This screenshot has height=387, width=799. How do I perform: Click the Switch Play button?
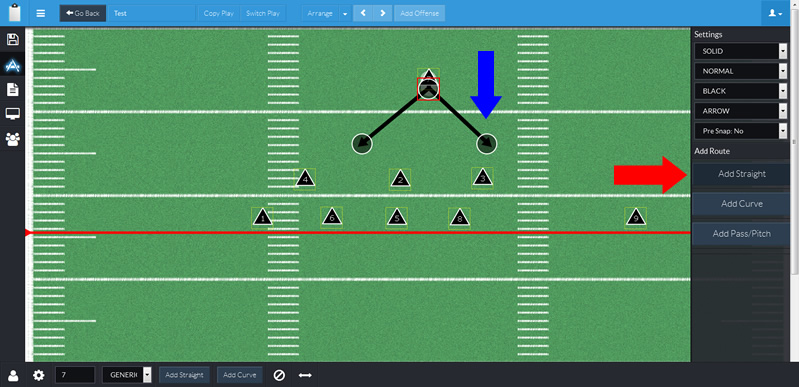point(262,13)
